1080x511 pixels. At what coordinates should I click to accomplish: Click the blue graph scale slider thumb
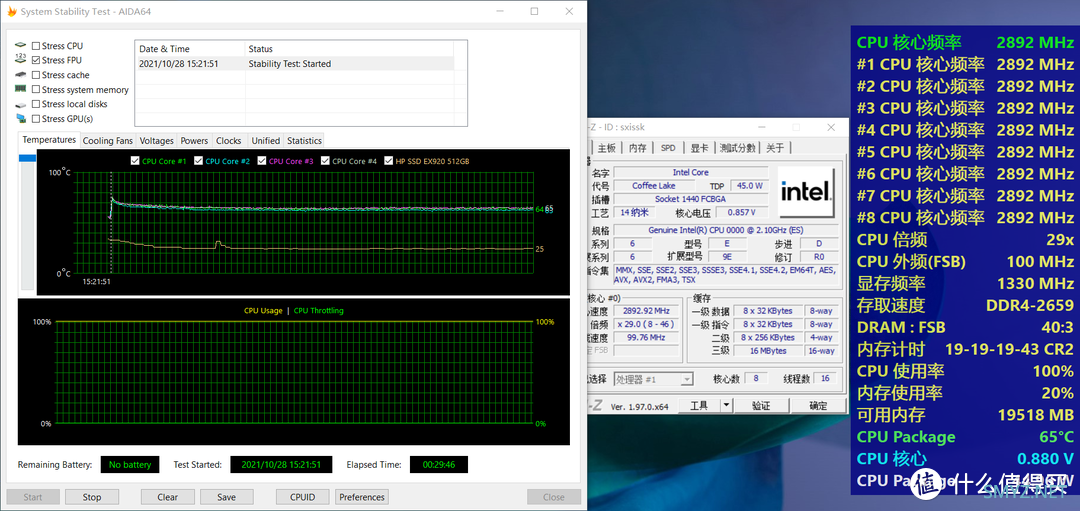pyautogui.click(x=27, y=158)
